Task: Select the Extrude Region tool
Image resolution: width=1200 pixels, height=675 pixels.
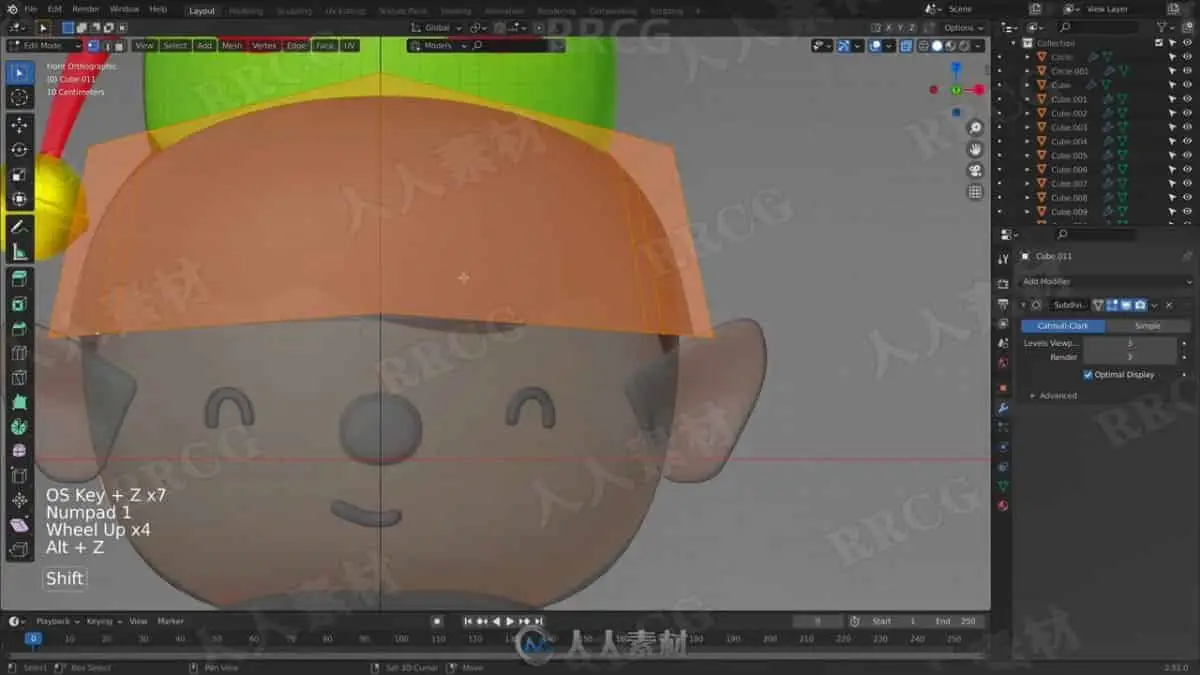Action: (x=19, y=280)
